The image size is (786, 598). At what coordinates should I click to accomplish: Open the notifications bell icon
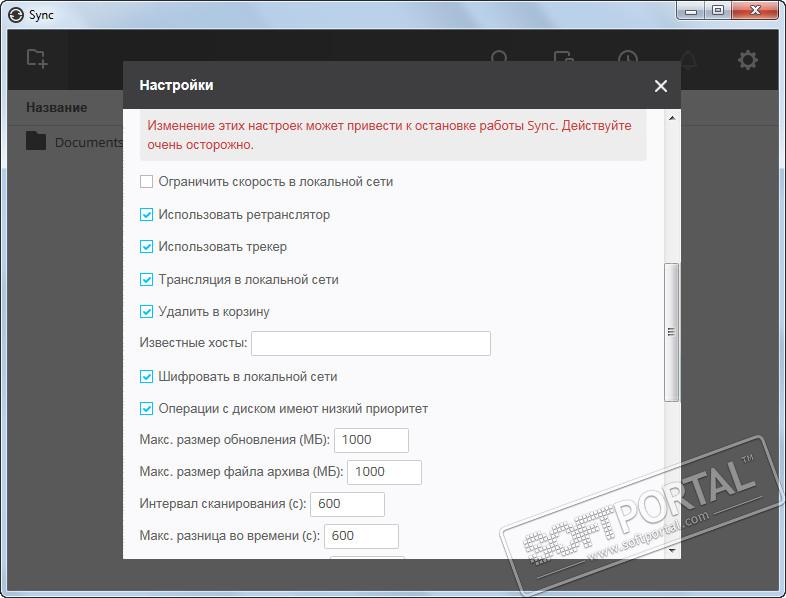(x=689, y=59)
